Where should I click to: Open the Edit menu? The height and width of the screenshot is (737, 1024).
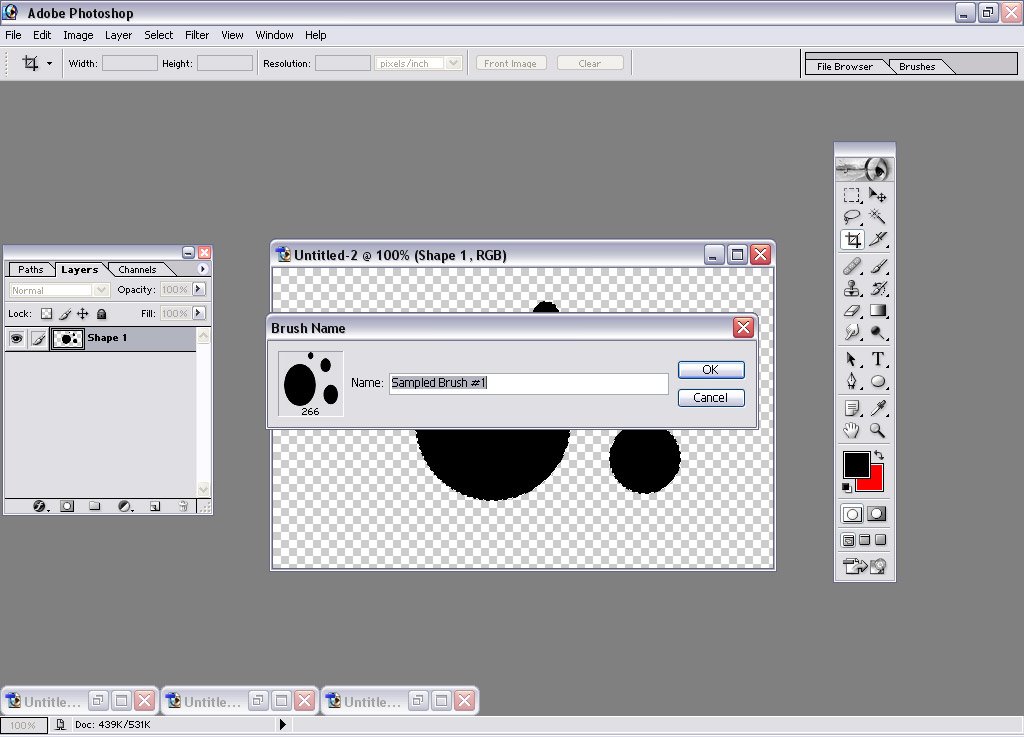(x=42, y=35)
